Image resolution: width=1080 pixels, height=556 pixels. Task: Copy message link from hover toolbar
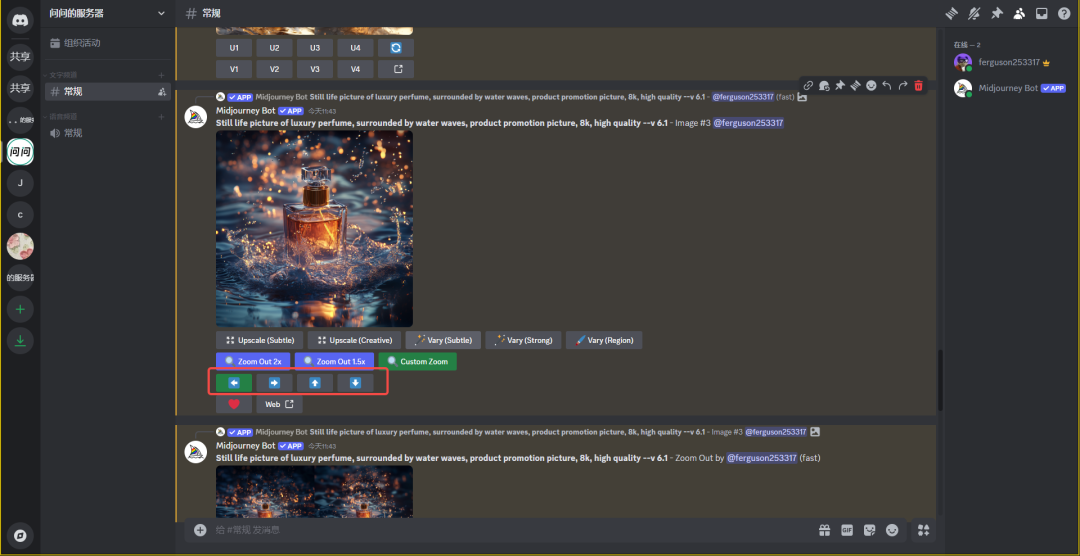click(x=809, y=85)
